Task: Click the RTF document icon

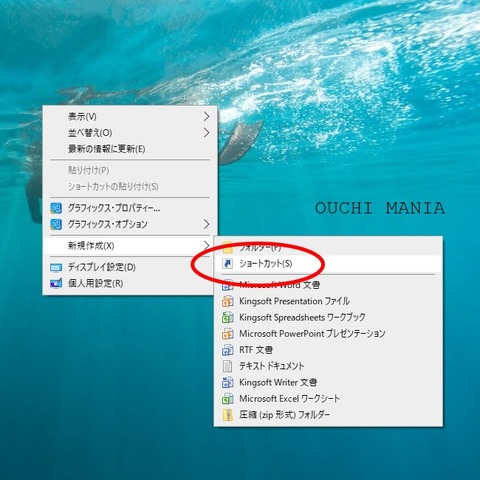Action: (x=228, y=350)
